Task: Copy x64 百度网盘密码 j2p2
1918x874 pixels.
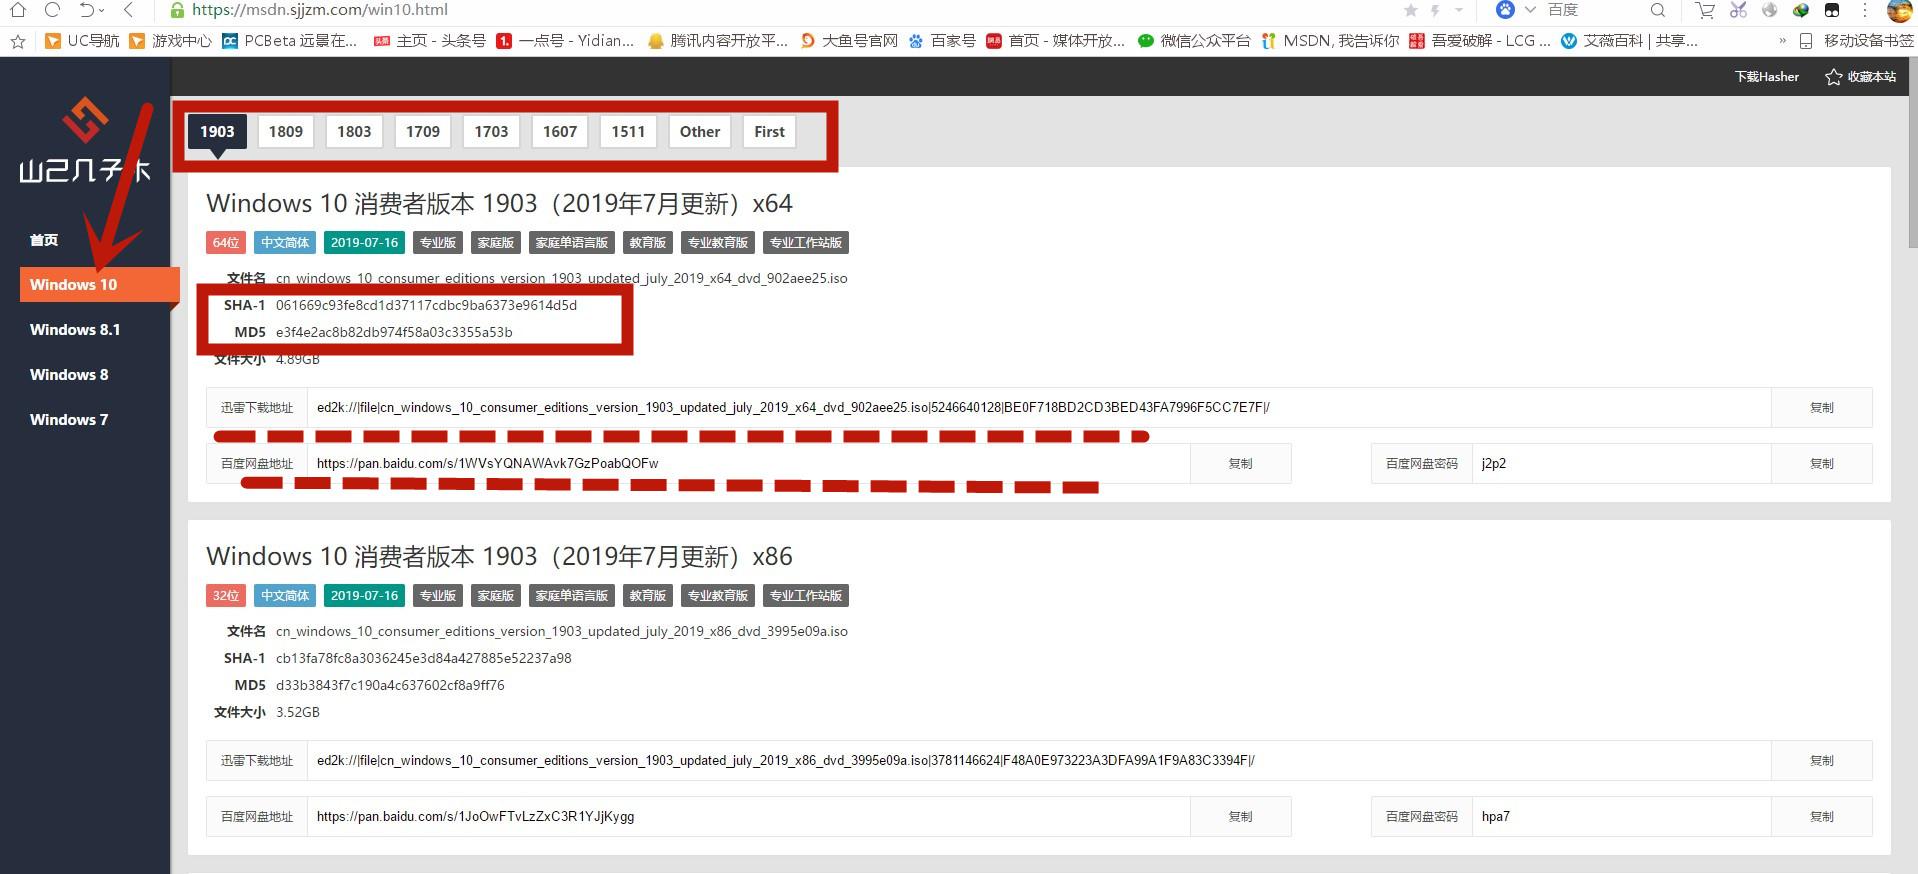Action: 1822,464
